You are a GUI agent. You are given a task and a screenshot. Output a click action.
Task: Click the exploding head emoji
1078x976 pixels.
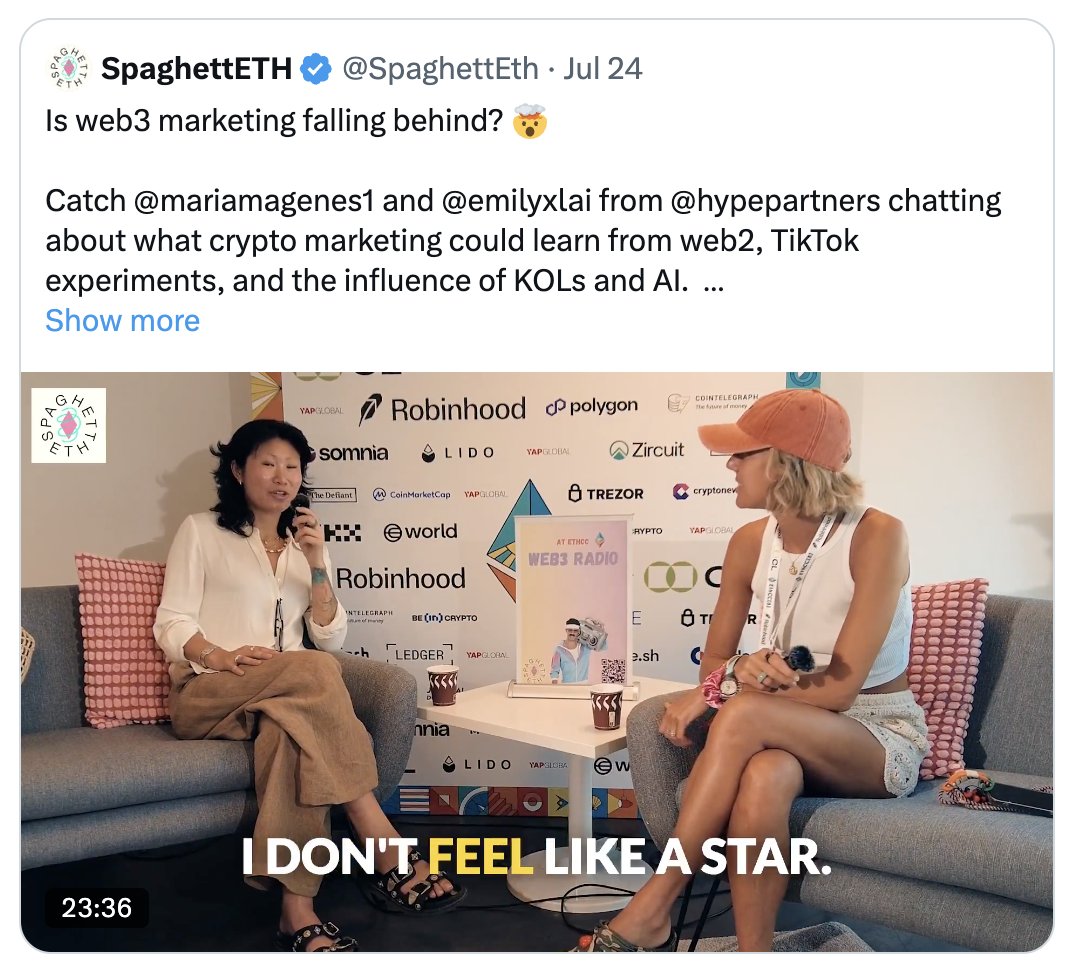click(x=529, y=123)
